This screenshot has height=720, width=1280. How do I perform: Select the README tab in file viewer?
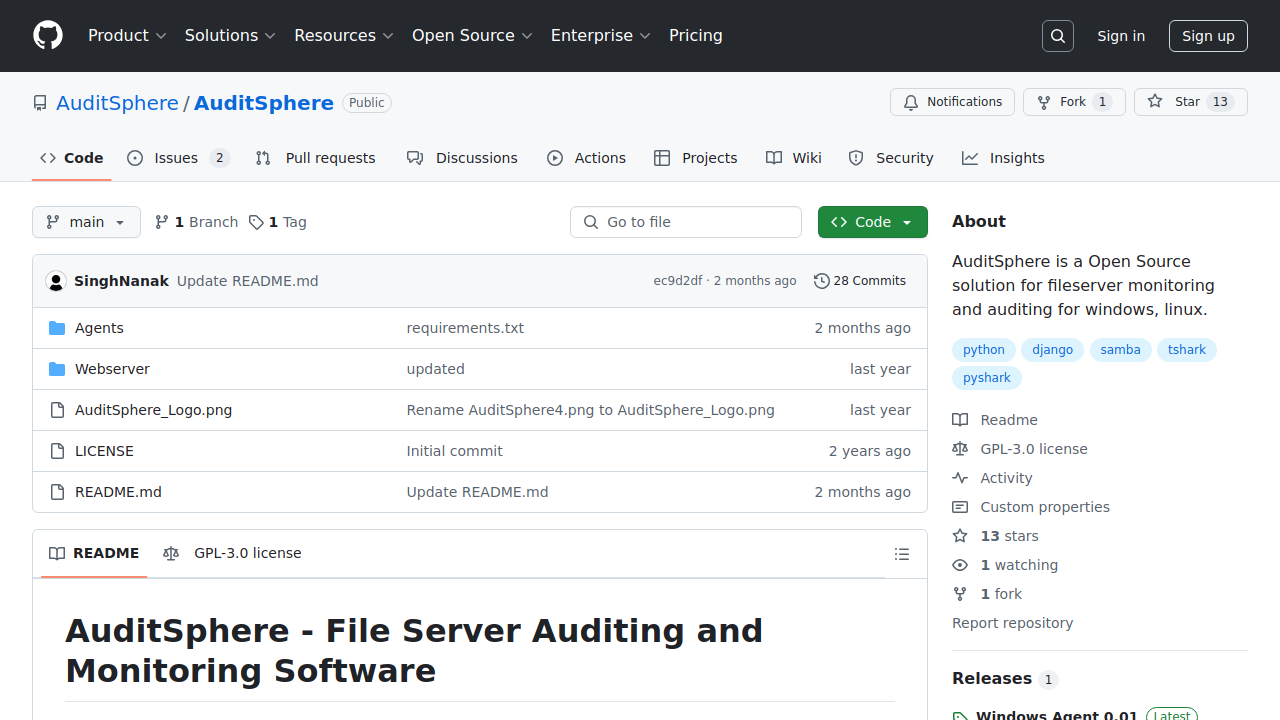(x=94, y=553)
